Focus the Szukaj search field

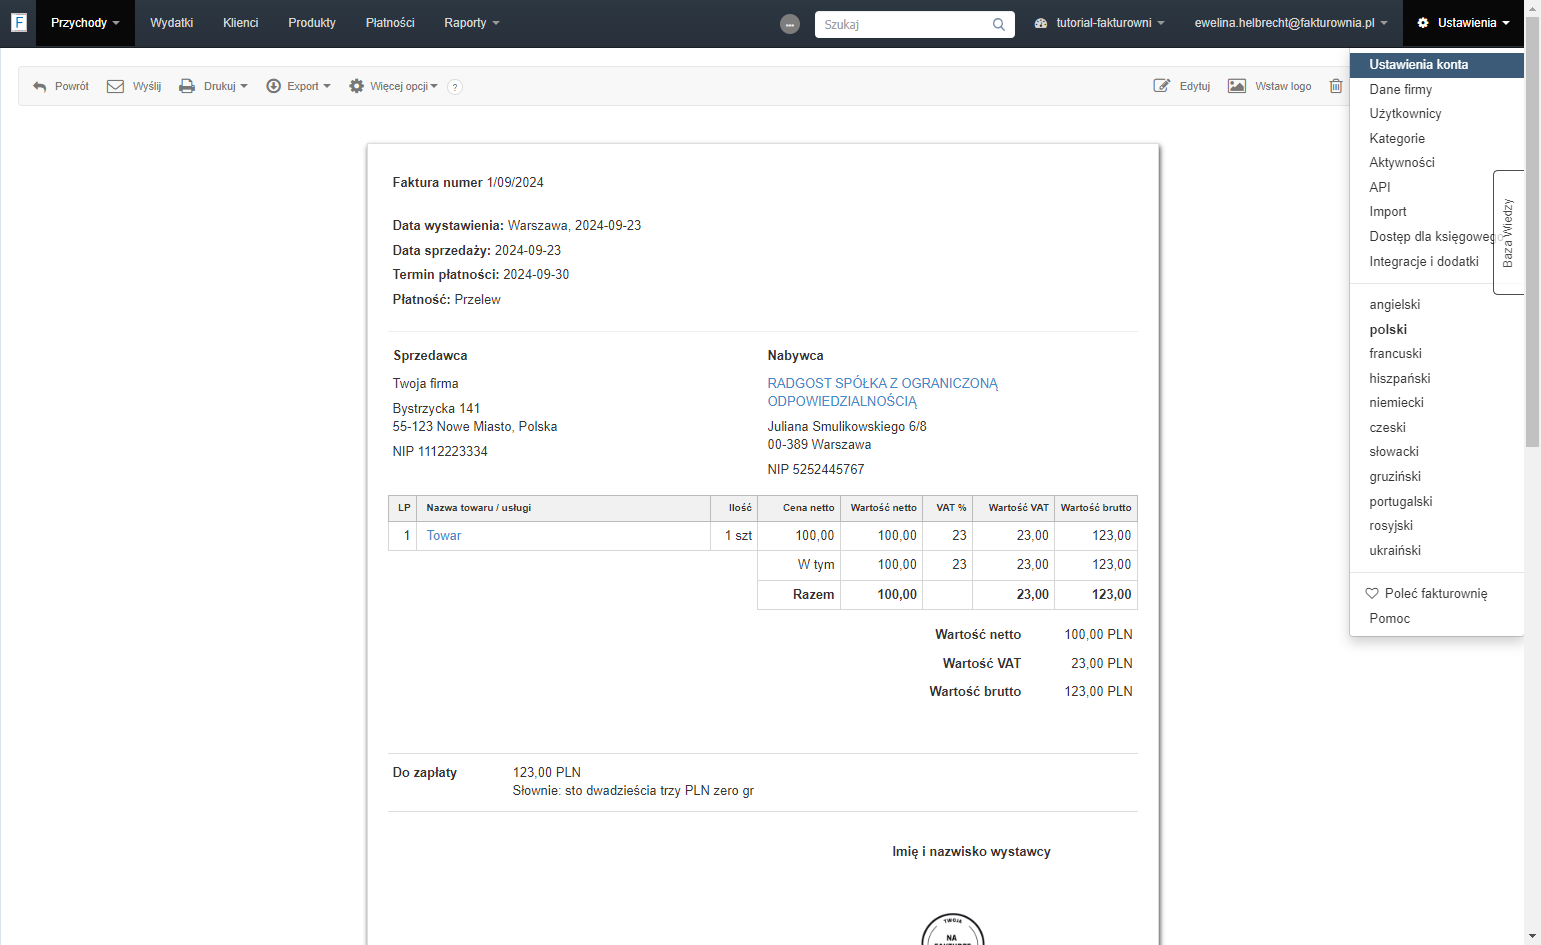click(x=905, y=25)
